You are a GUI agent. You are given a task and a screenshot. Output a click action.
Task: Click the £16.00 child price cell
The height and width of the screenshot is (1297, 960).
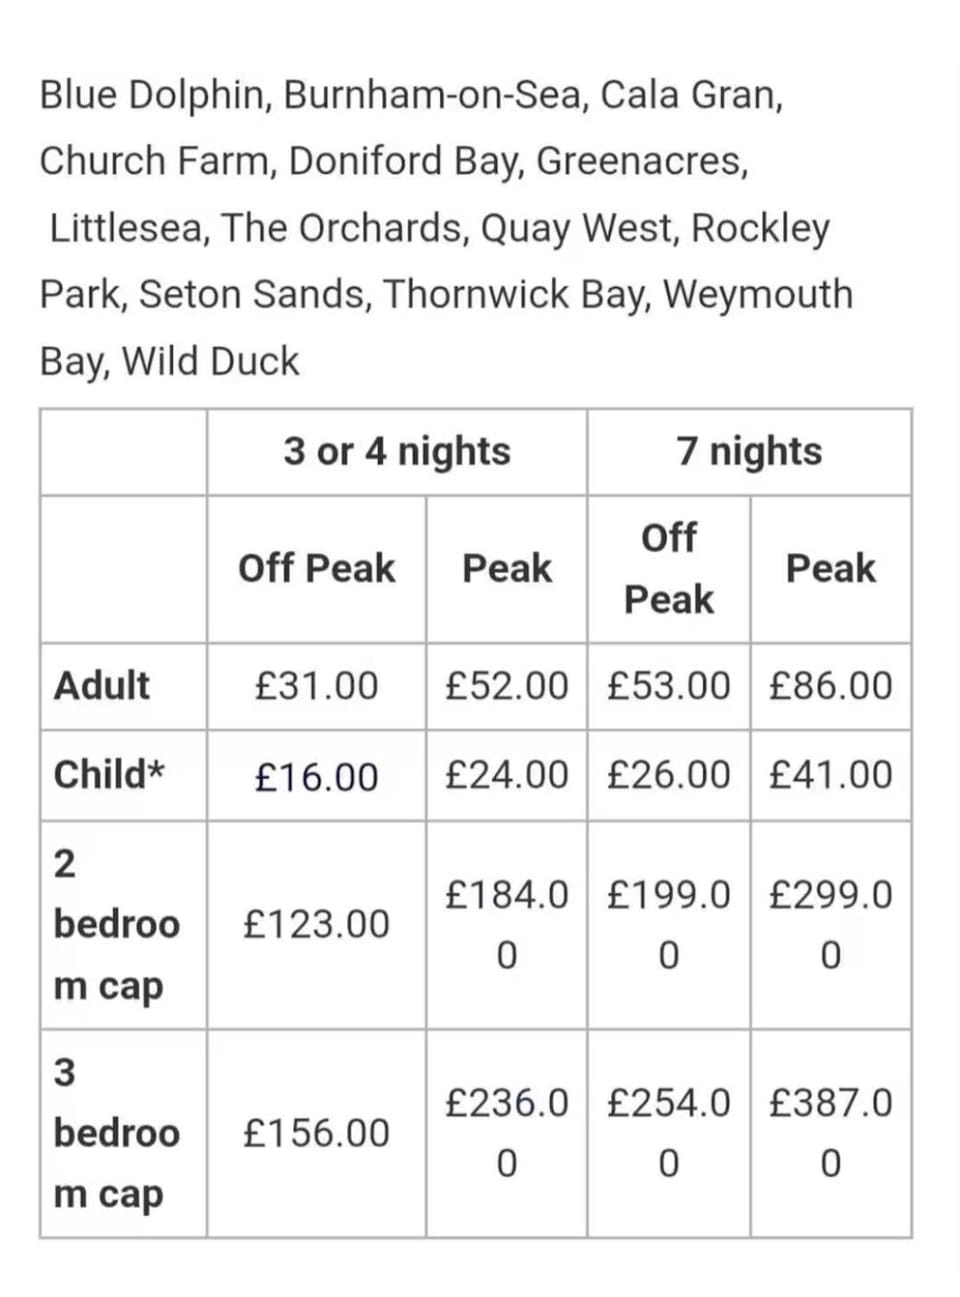[316, 776]
